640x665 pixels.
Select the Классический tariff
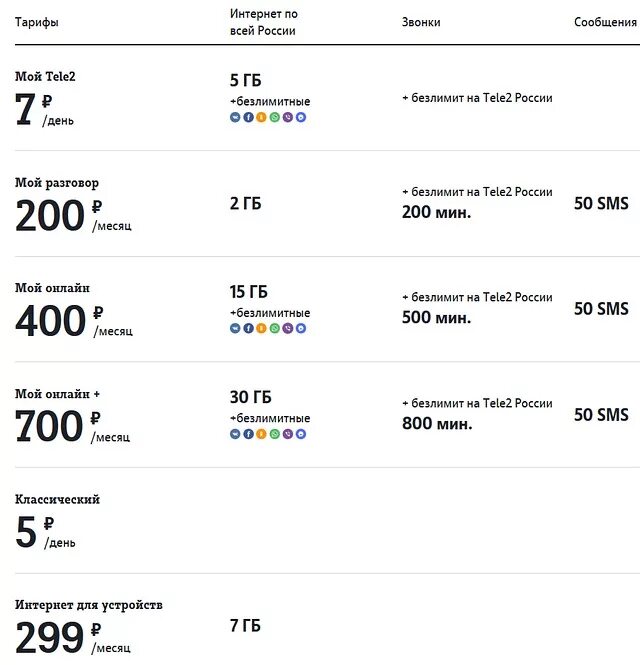[x=57, y=499]
